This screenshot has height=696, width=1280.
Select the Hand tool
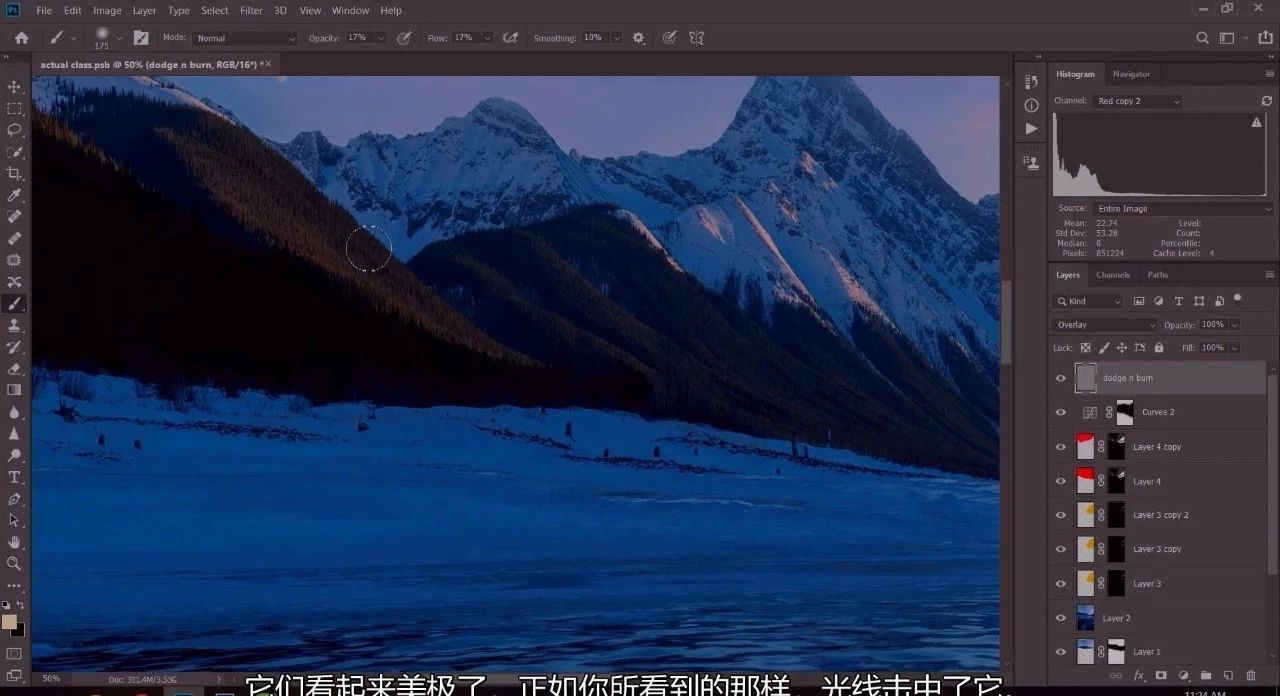(14, 542)
